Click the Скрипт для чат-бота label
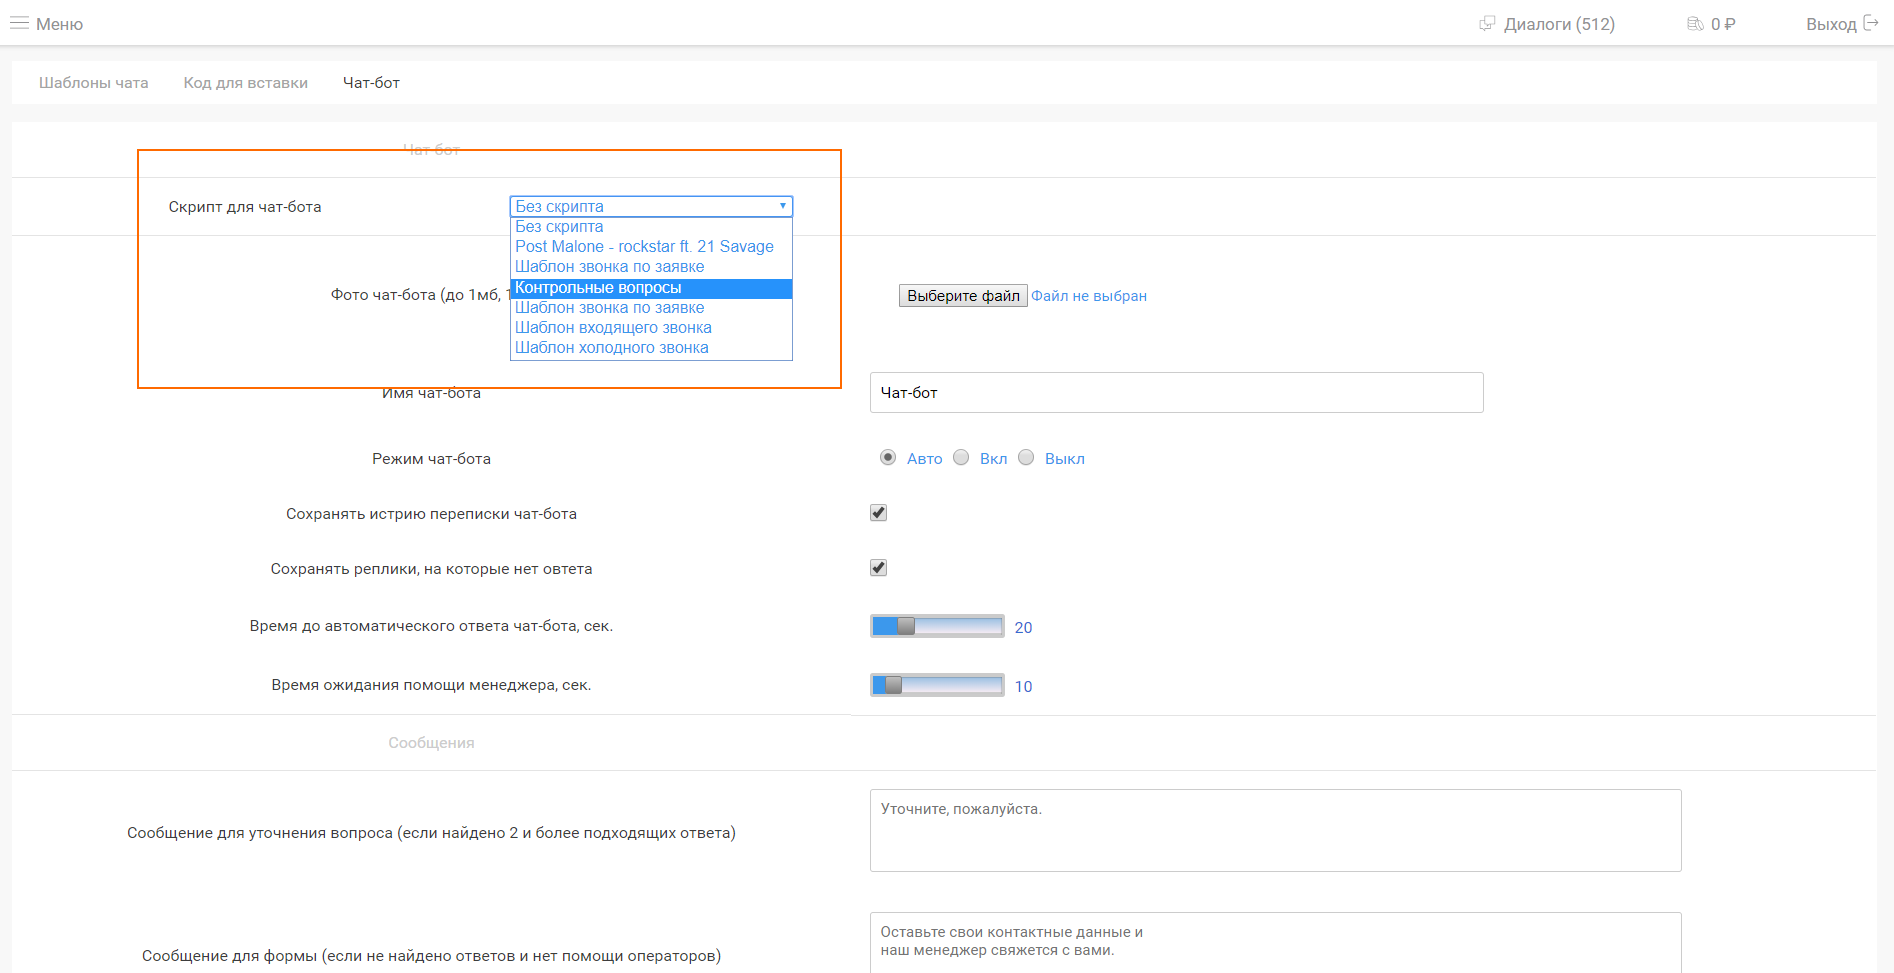 pos(245,207)
